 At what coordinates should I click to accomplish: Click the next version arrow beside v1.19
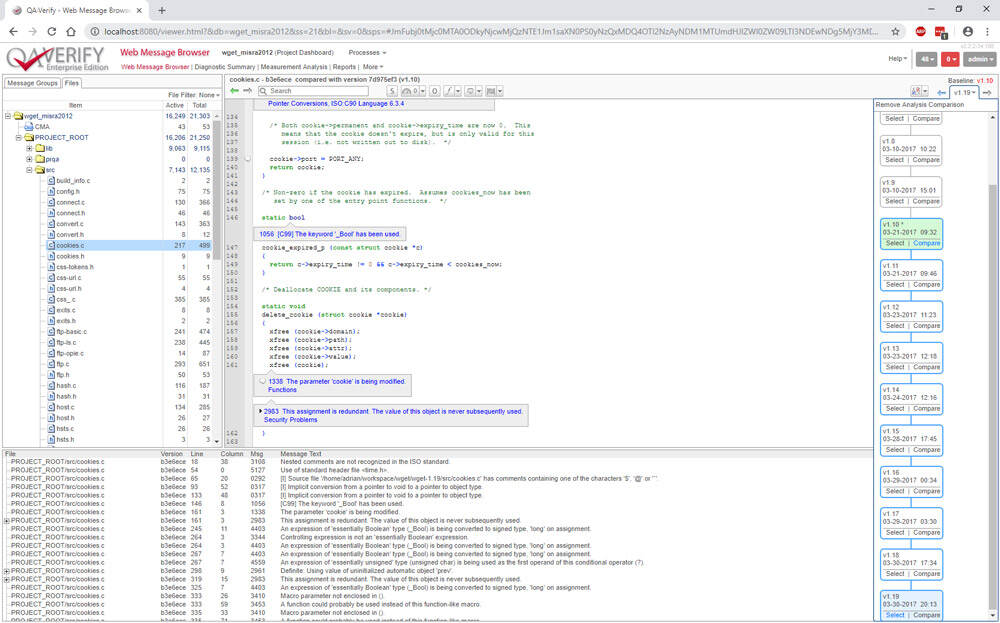987,92
